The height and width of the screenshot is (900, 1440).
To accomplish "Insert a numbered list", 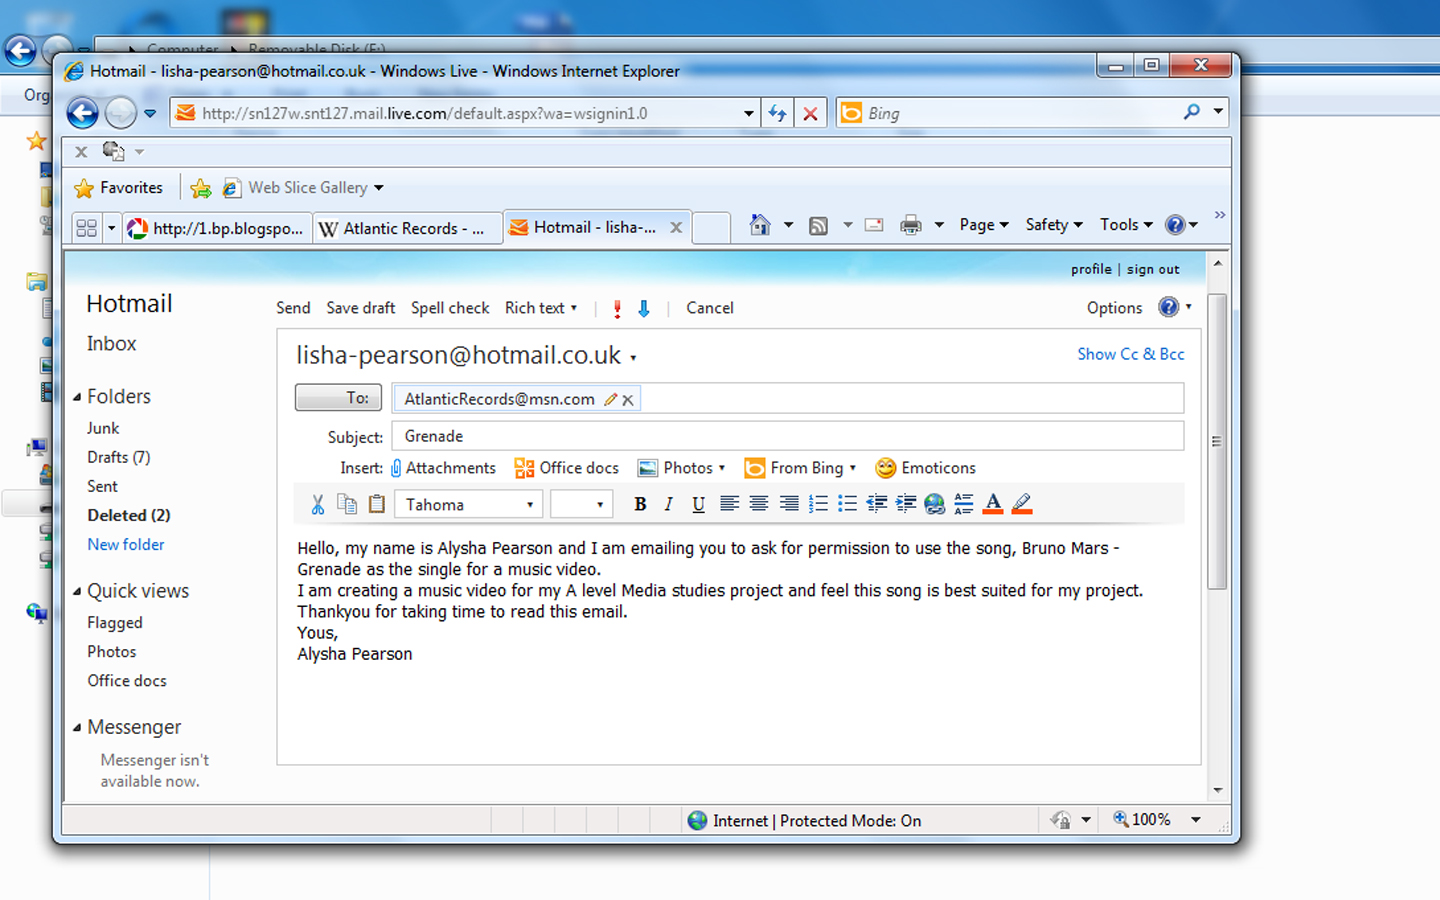I will click(818, 504).
